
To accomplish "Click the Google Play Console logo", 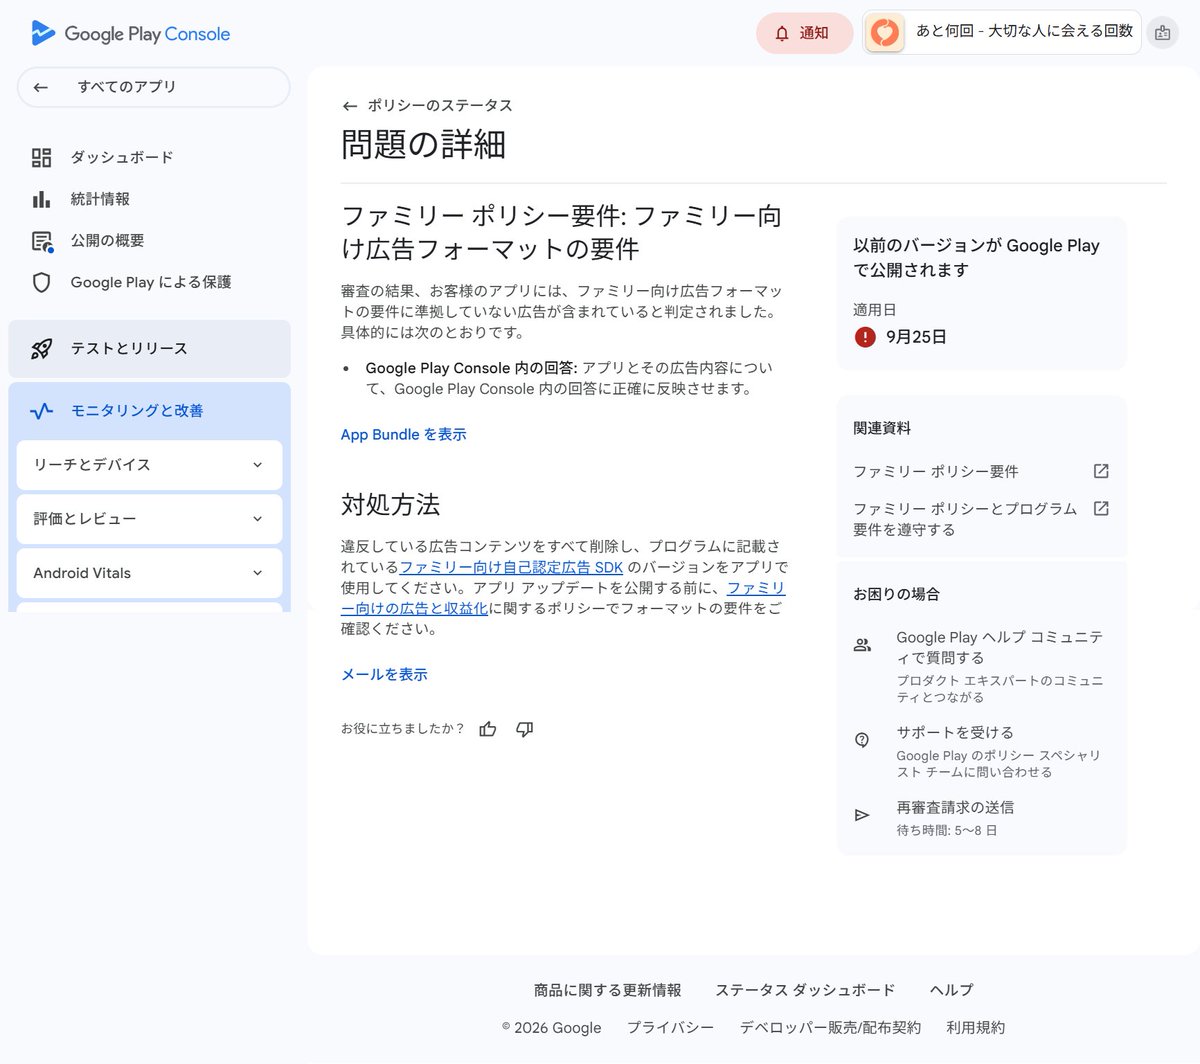I will pyautogui.click(x=130, y=33).
